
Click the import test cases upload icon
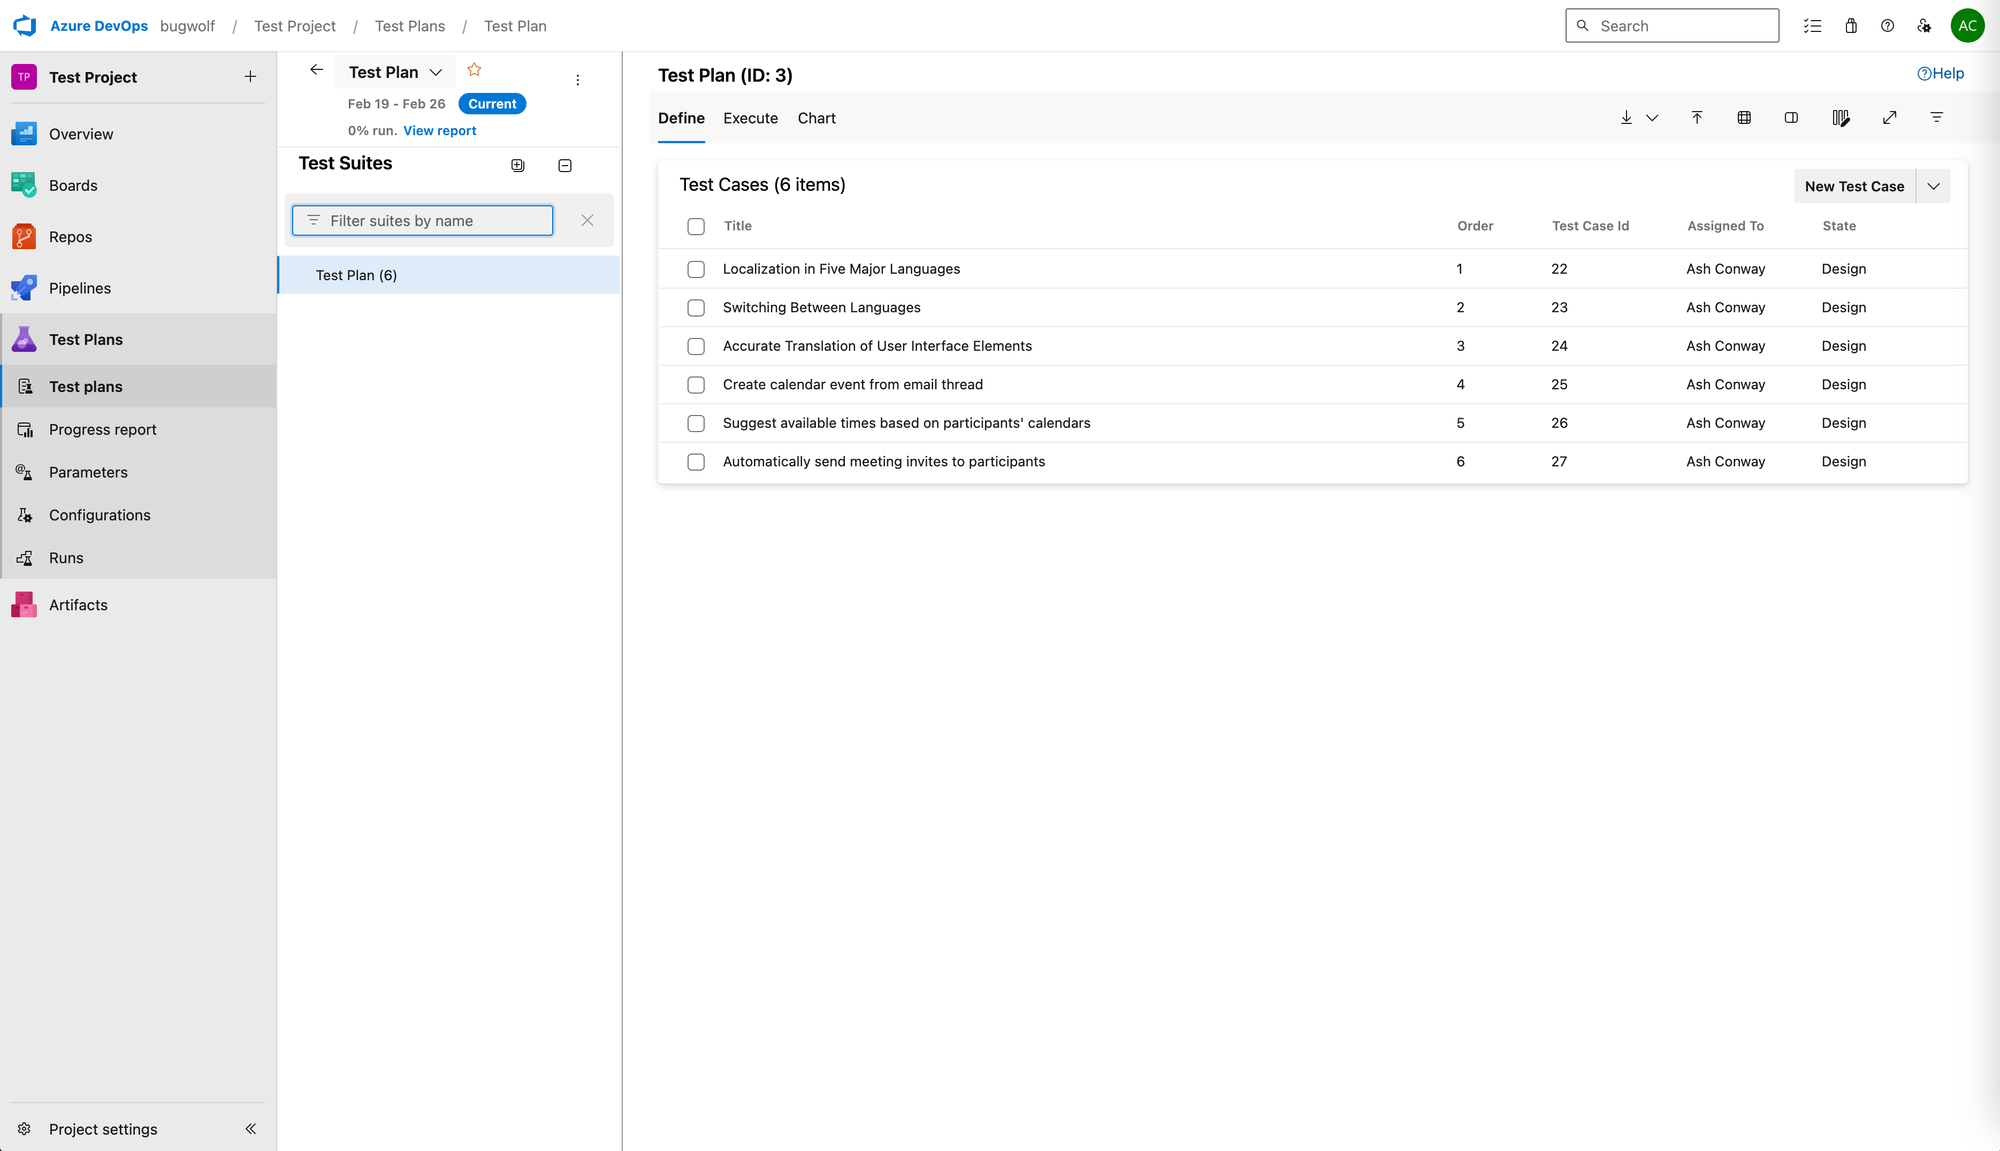(x=1697, y=117)
